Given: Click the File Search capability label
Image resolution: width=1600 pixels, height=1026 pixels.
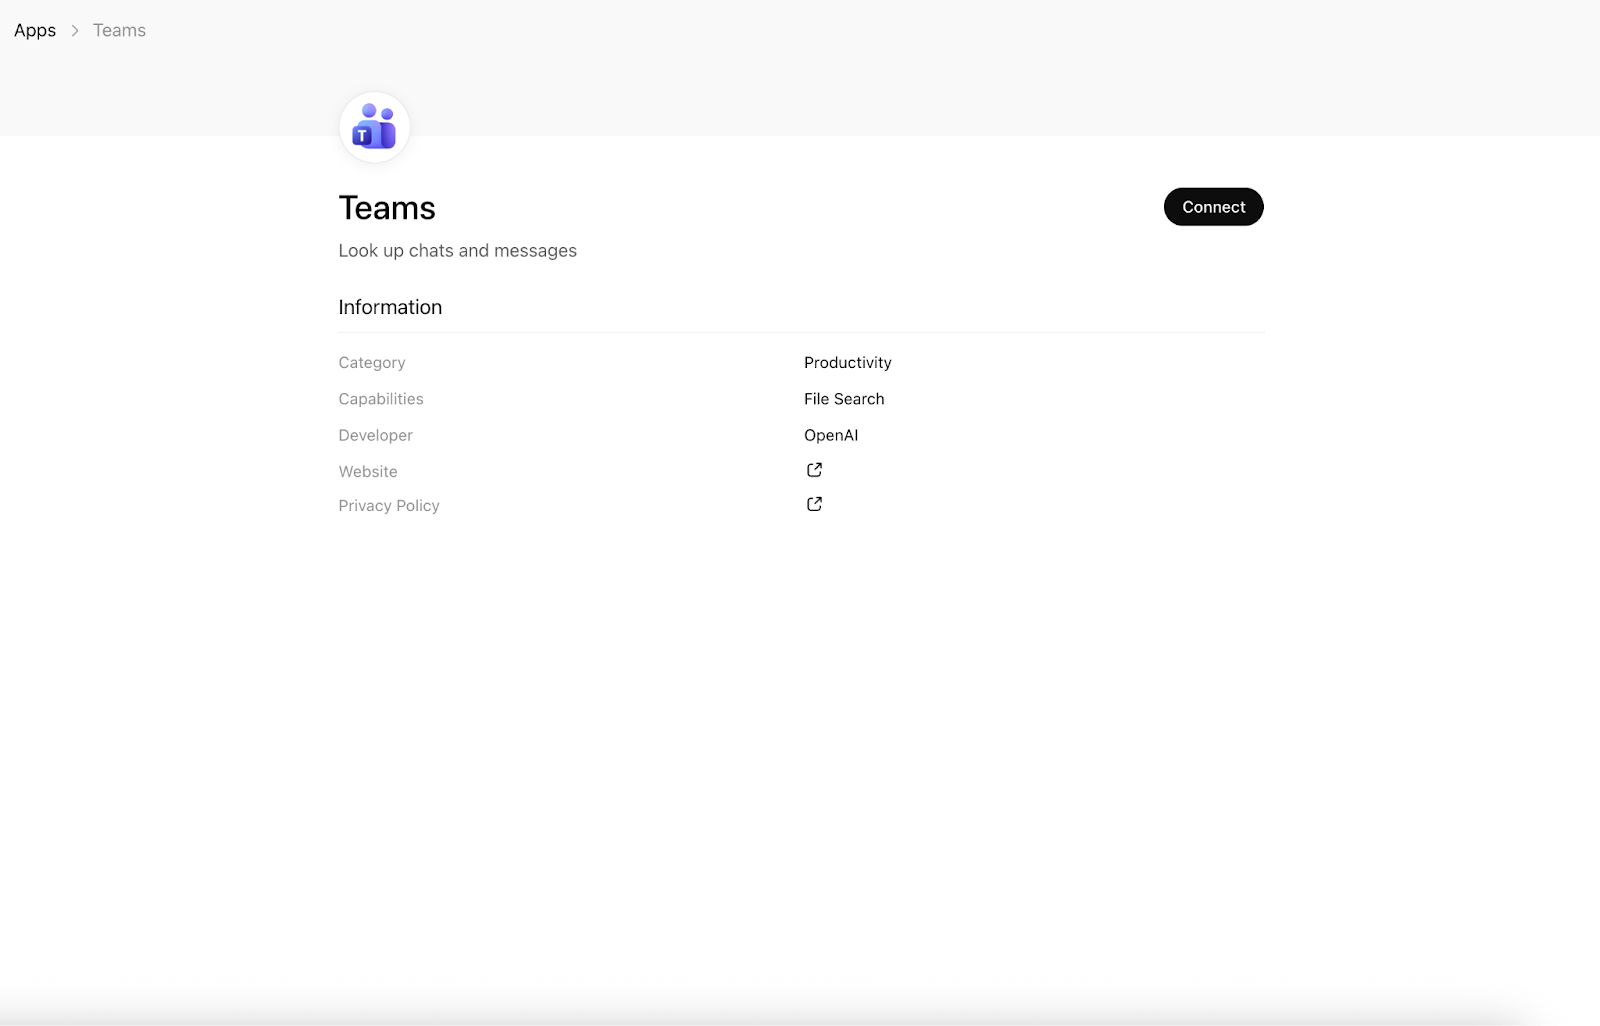Looking at the screenshot, I should tap(843, 398).
